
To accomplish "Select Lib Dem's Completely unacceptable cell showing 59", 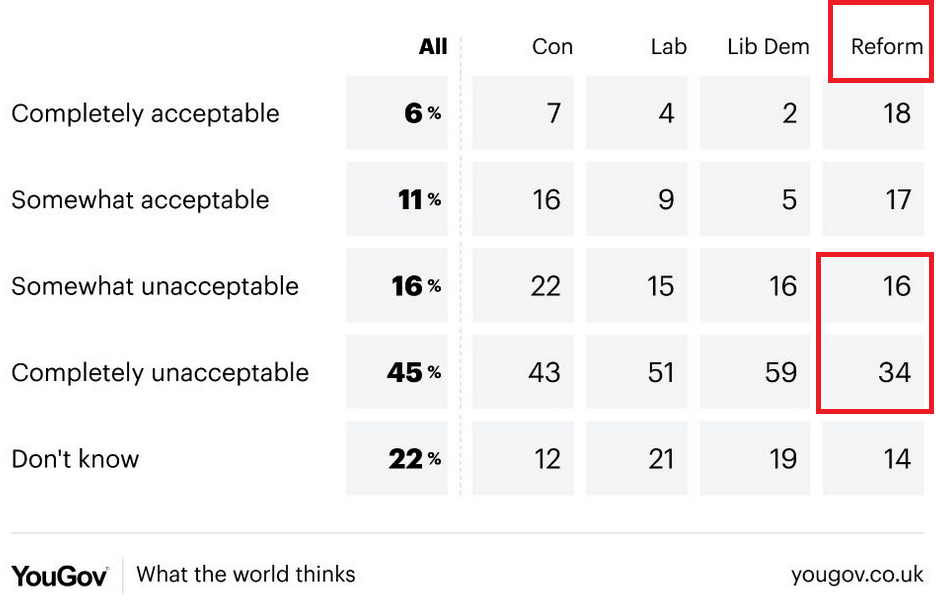I will point(750,373).
